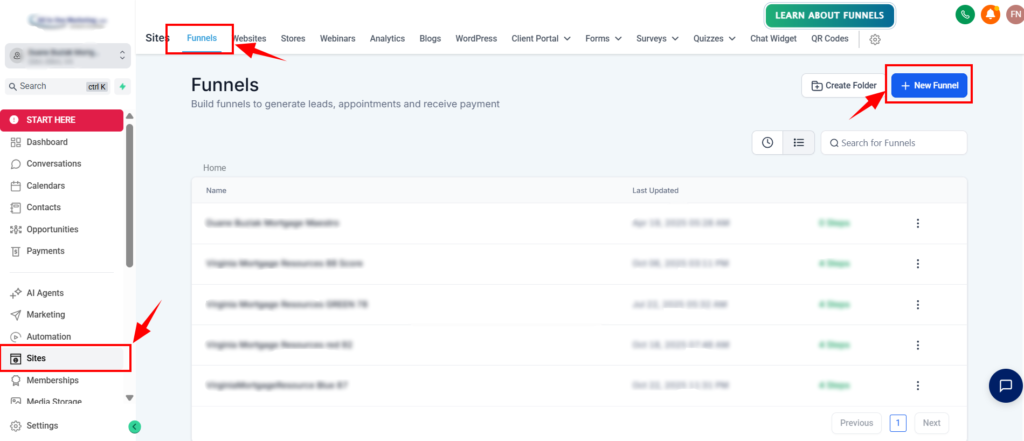Open the chat widget bubble icon
This screenshot has width=1024, height=441.
tap(1005, 385)
